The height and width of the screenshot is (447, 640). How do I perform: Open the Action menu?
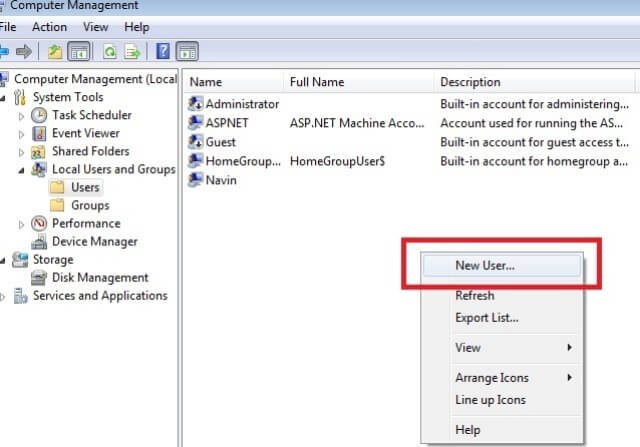(49, 27)
